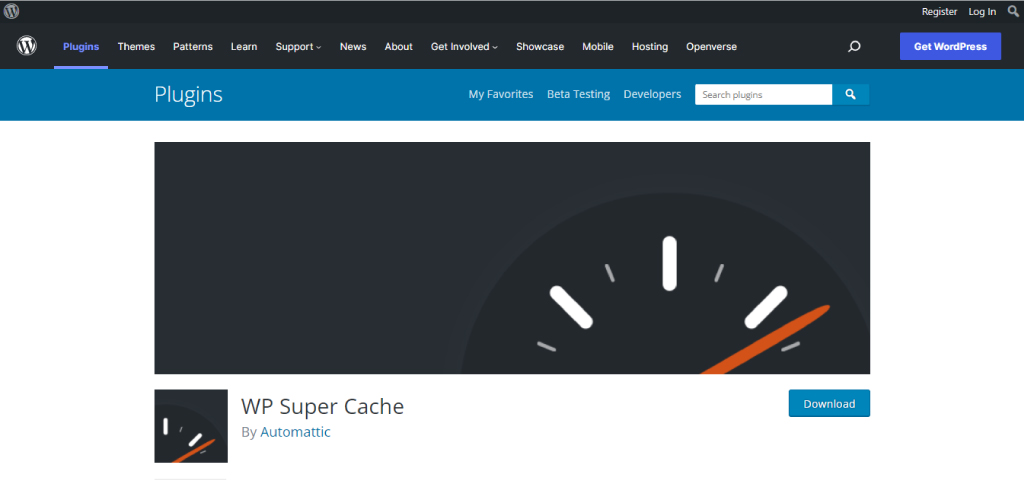Go to Showcase in the navigation
Viewport: 1024px width, 480px height.
tap(539, 46)
